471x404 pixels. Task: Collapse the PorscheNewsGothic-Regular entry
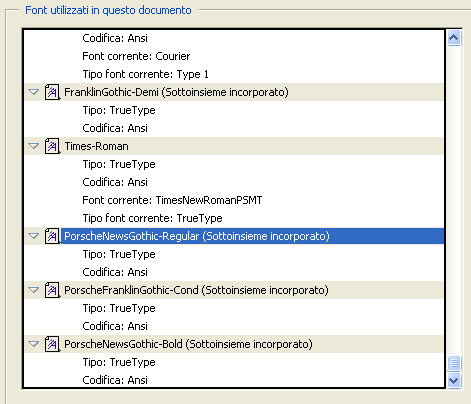point(33,236)
